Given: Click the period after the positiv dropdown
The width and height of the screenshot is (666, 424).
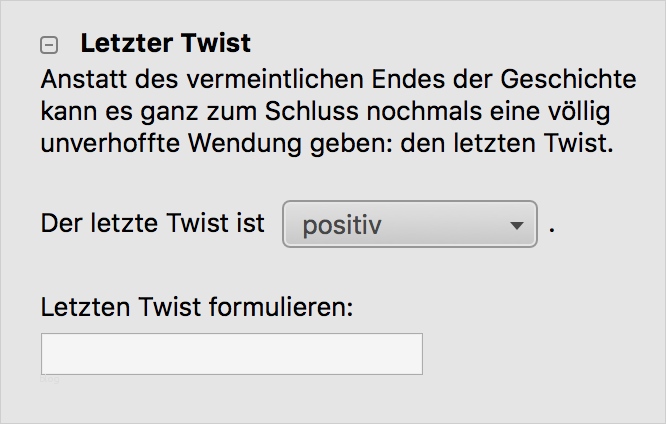Looking at the screenshot, I should tap(552, 226).
